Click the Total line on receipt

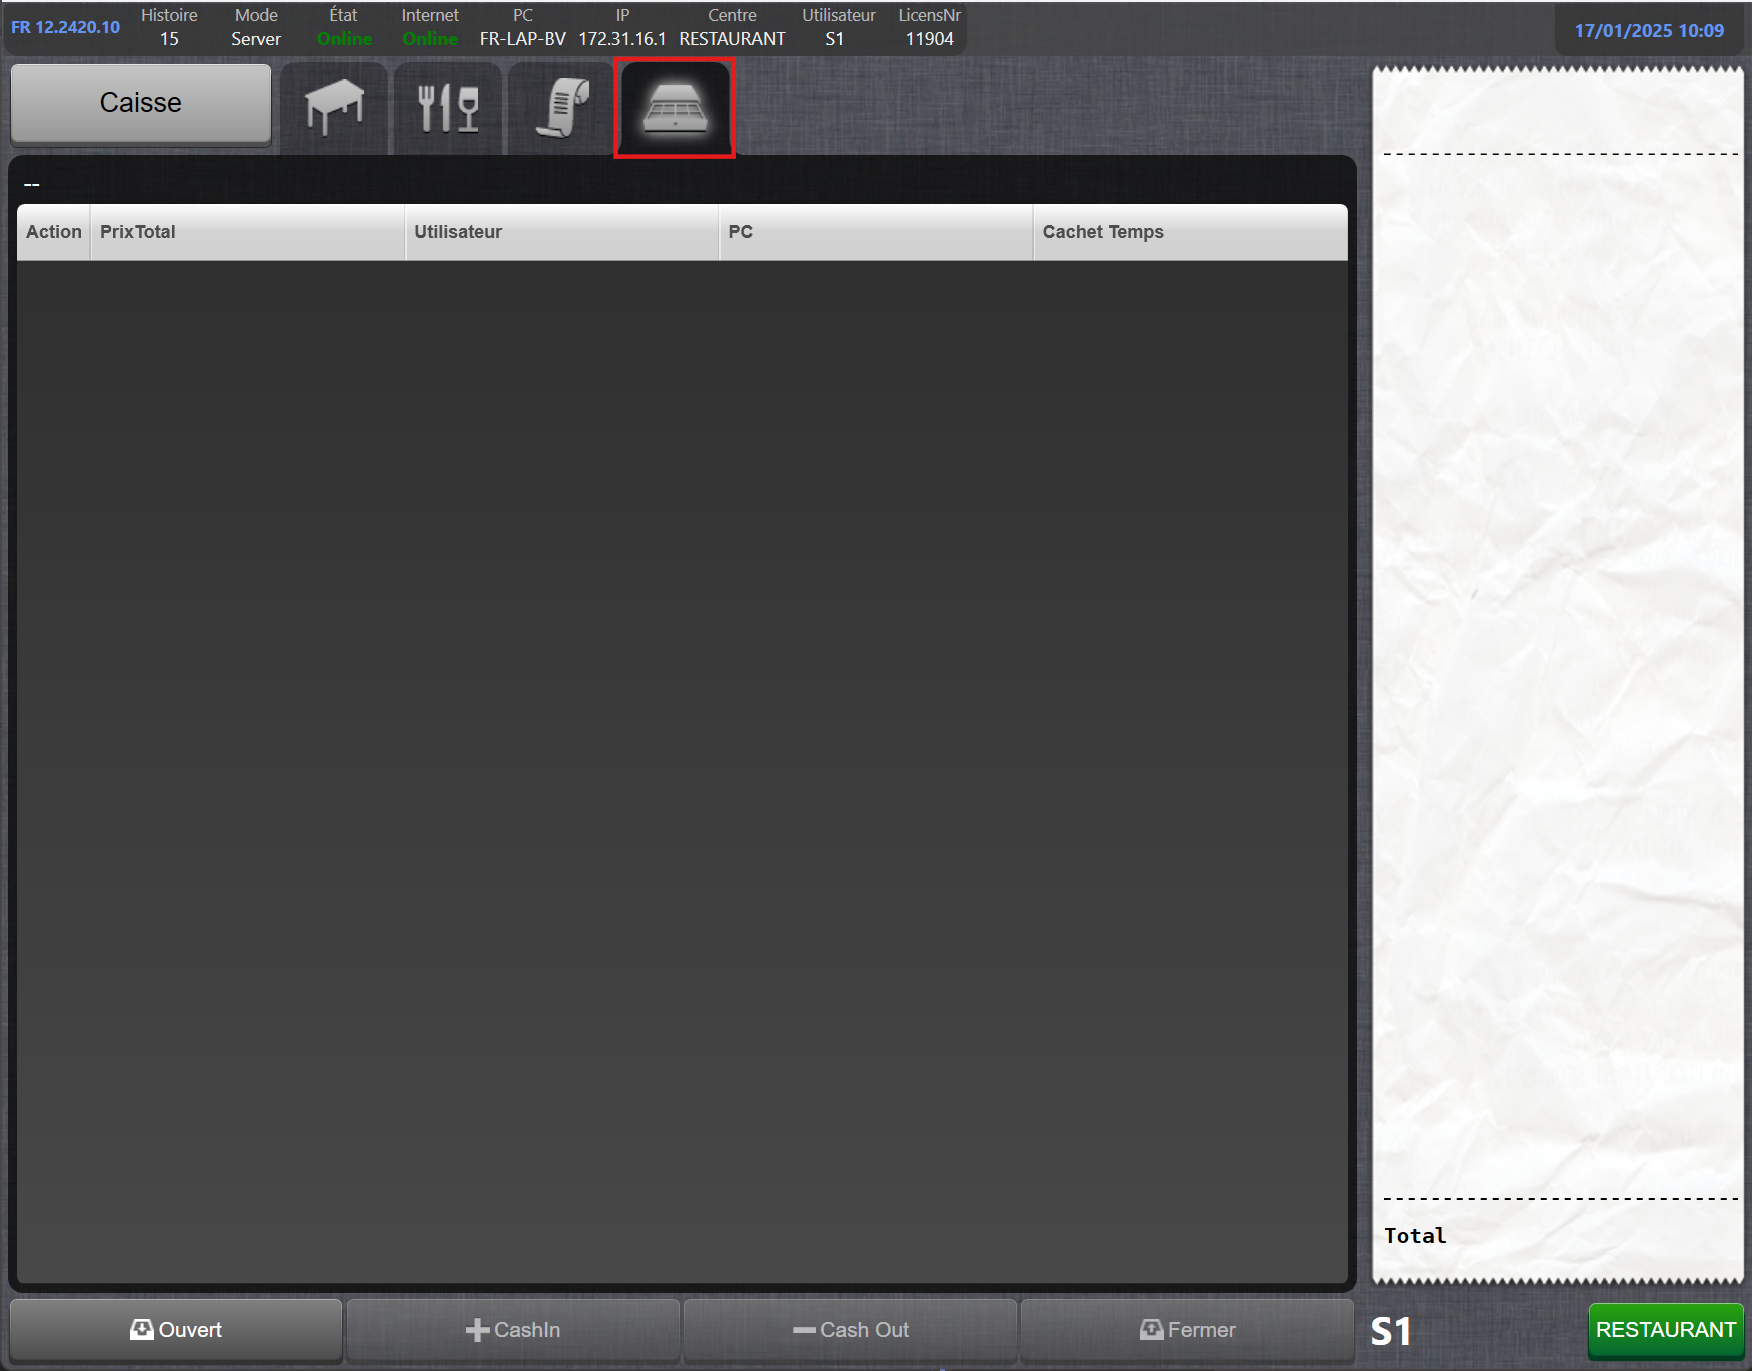pos(1415,1236)
